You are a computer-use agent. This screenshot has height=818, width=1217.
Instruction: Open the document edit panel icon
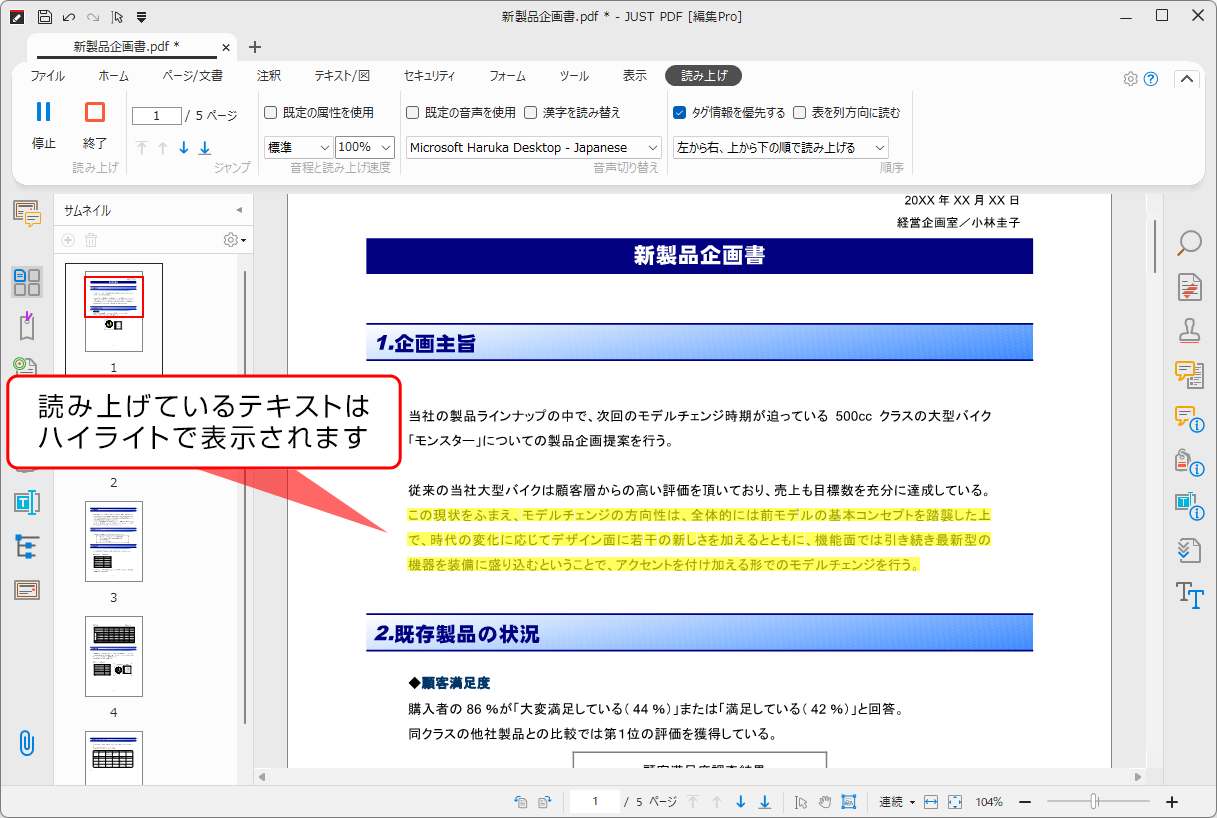point(1189,287)
